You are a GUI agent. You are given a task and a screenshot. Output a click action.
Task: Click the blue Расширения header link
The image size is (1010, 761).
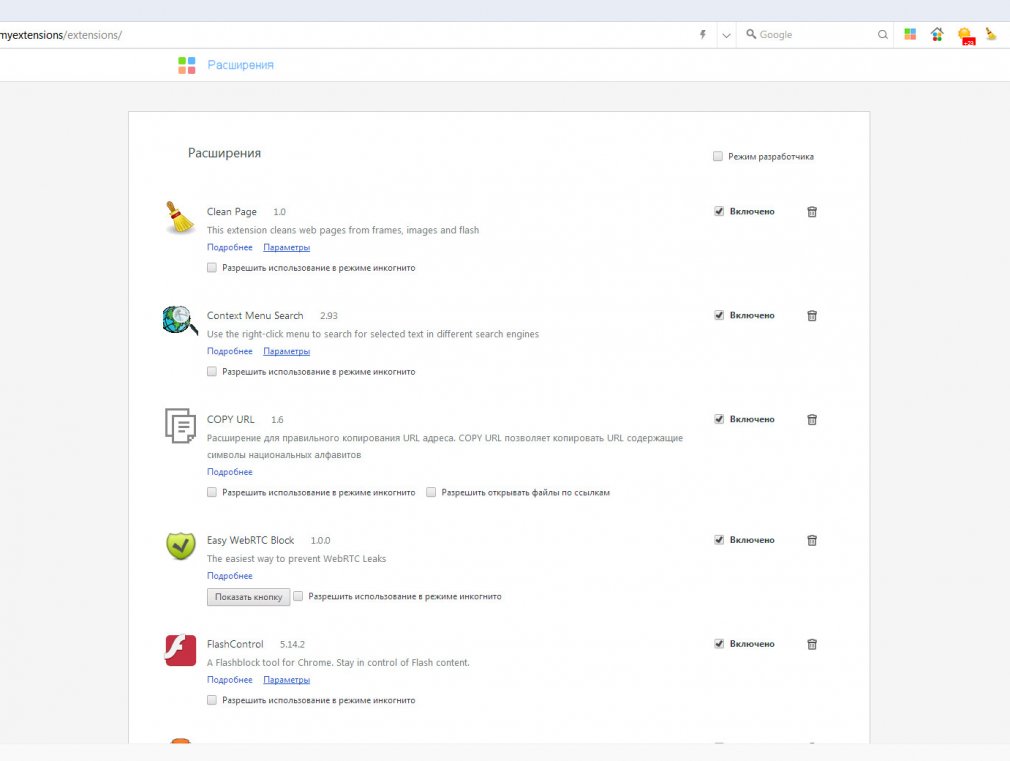[240, 65]
